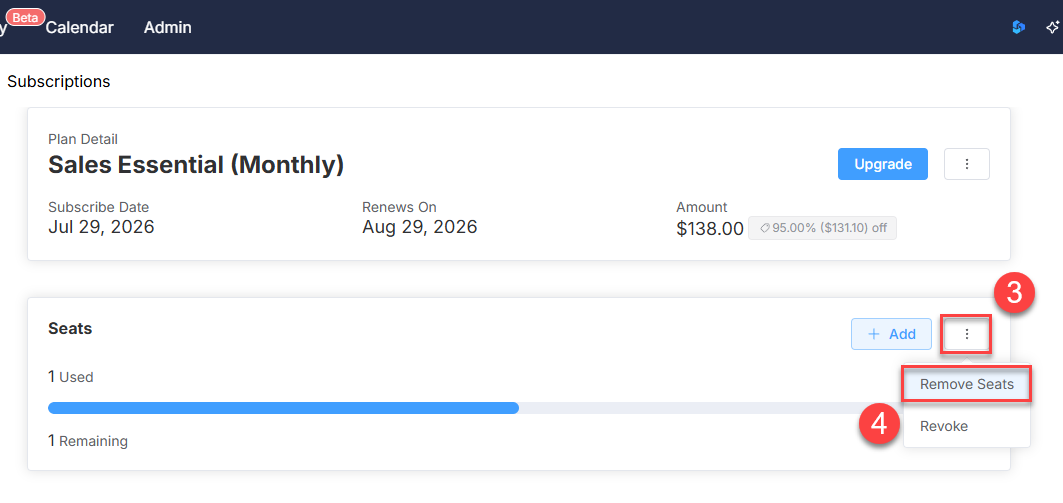Screen dimensions: 1063x503
Task: Open the Calendar tab
Action: pos(79,28)
